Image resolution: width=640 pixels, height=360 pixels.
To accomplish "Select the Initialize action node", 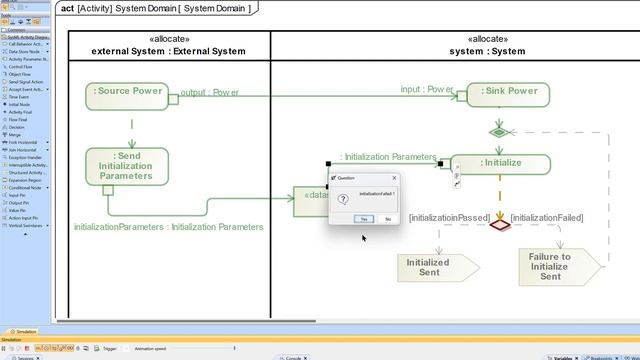I will [x=500, y=164].
